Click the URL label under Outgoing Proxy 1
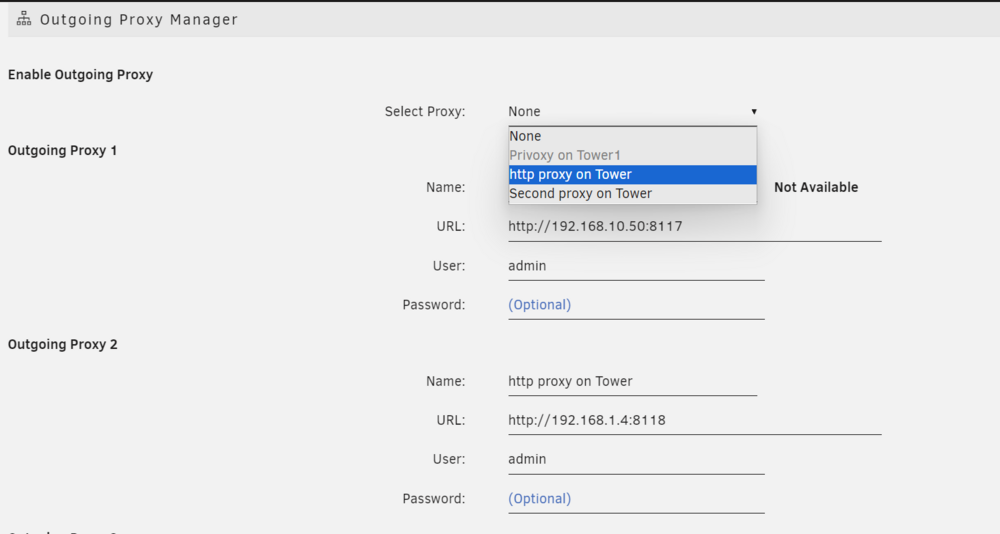The image size is (1000, 534). [450, 226]
